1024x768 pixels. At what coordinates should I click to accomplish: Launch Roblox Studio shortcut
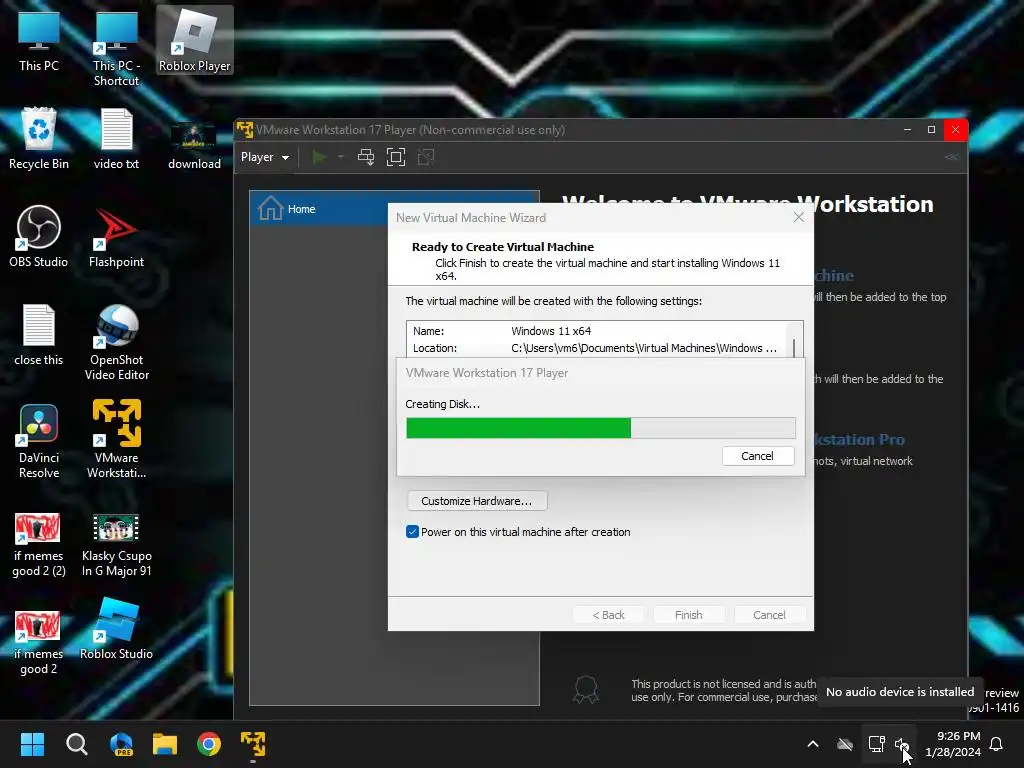click(116, 630)
